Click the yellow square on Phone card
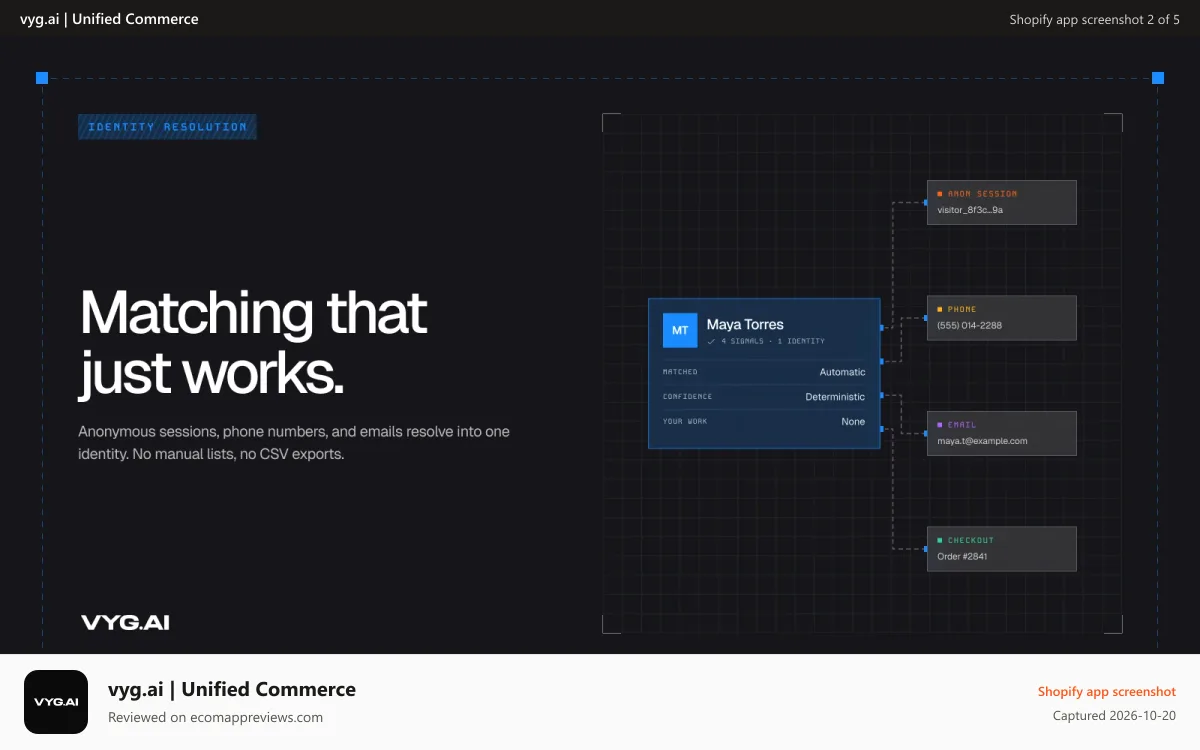 point(940,309)
